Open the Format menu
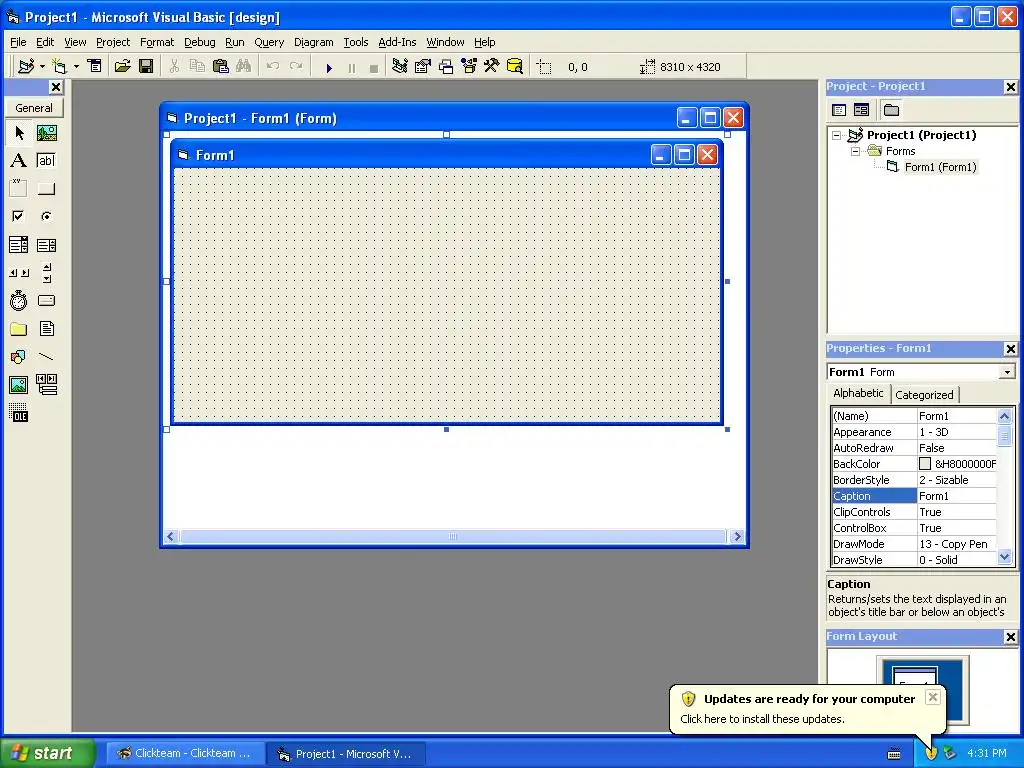 click(157, 42)
